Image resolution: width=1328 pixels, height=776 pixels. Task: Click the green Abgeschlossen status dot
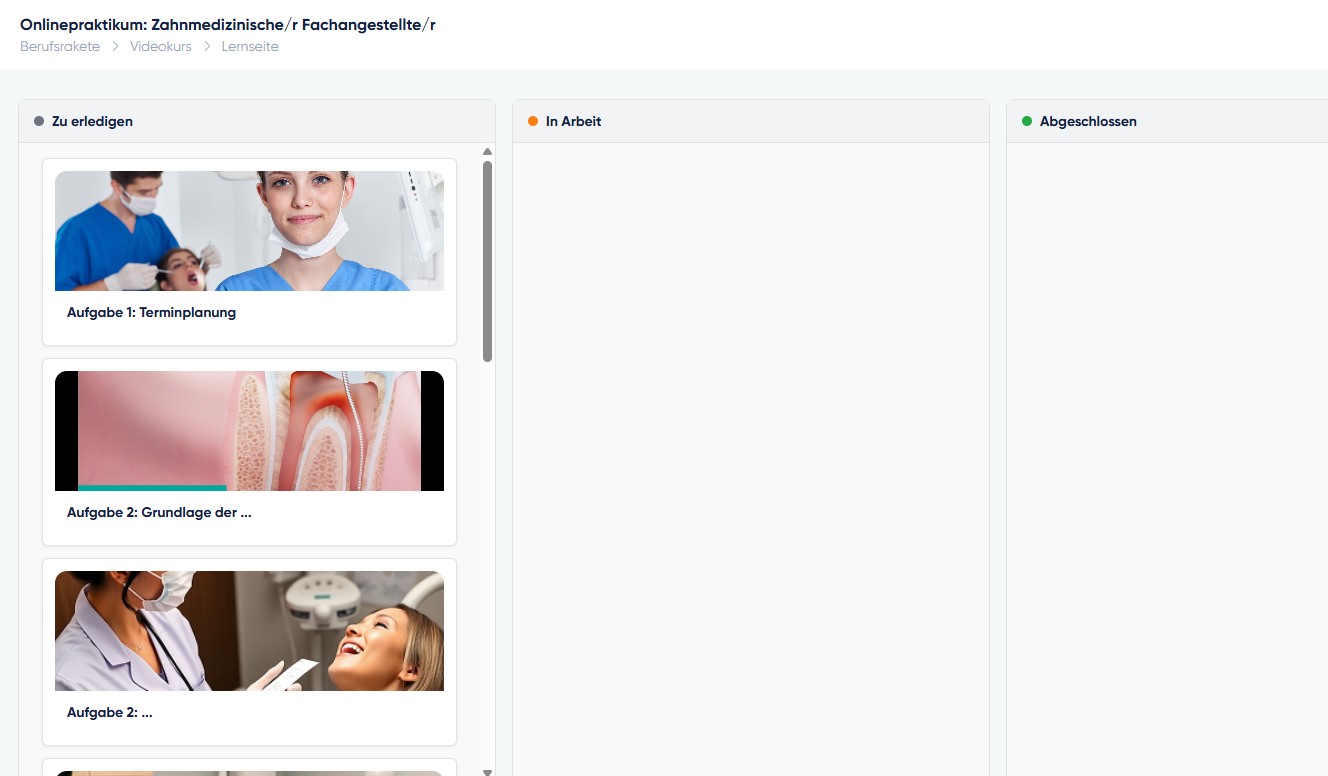click(1027, 121)
